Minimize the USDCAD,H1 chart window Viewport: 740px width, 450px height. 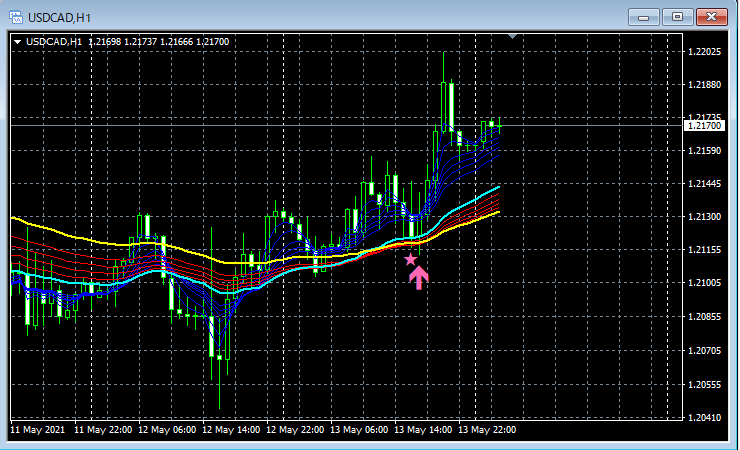click(x=643, y=17)
